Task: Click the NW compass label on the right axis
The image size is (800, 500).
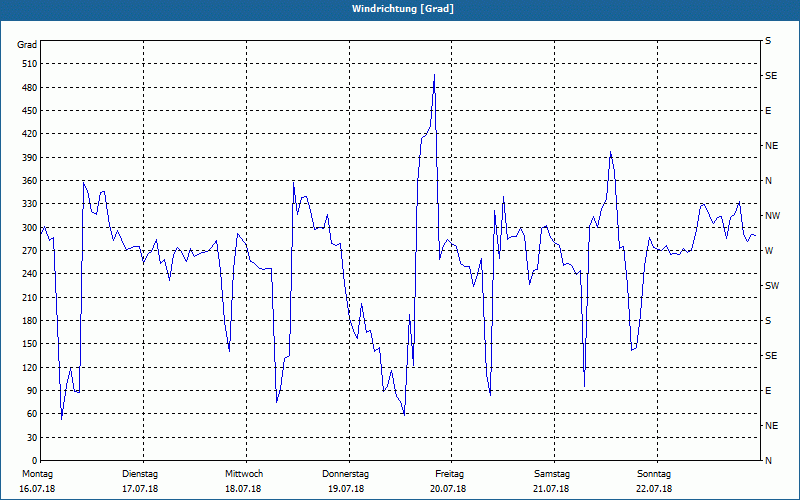Action: coord(772,216)
